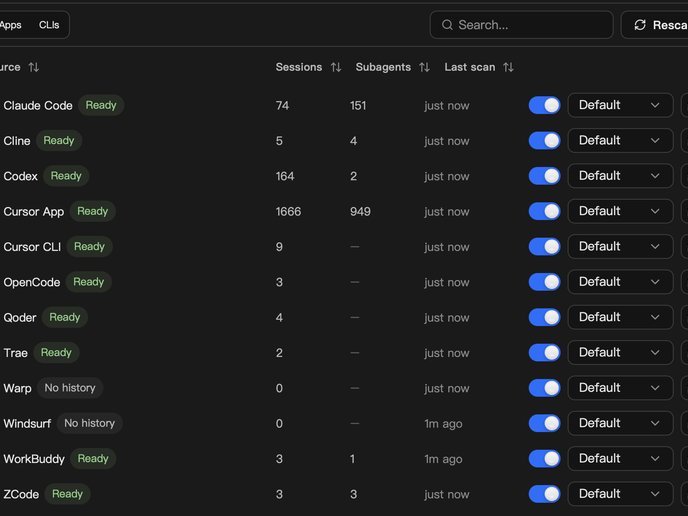Select the Claude Code source name
Viewport: 688px width, 516px height.
[x=38, y=106]
